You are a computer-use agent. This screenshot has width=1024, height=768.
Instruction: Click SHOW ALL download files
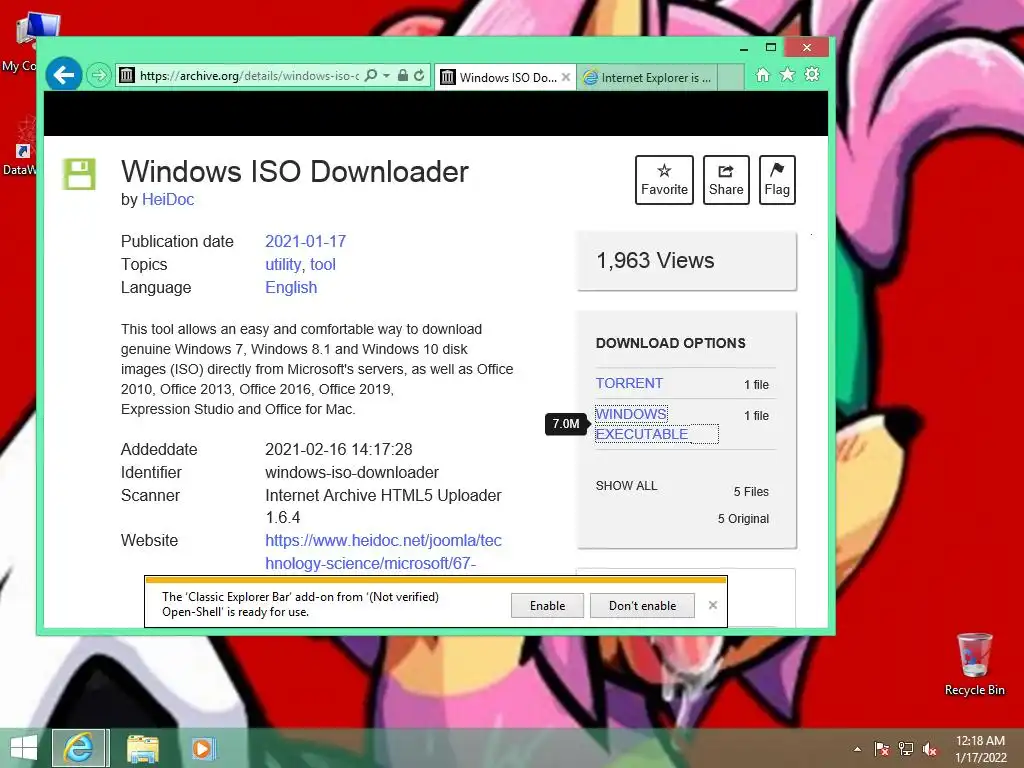(626, 486)
